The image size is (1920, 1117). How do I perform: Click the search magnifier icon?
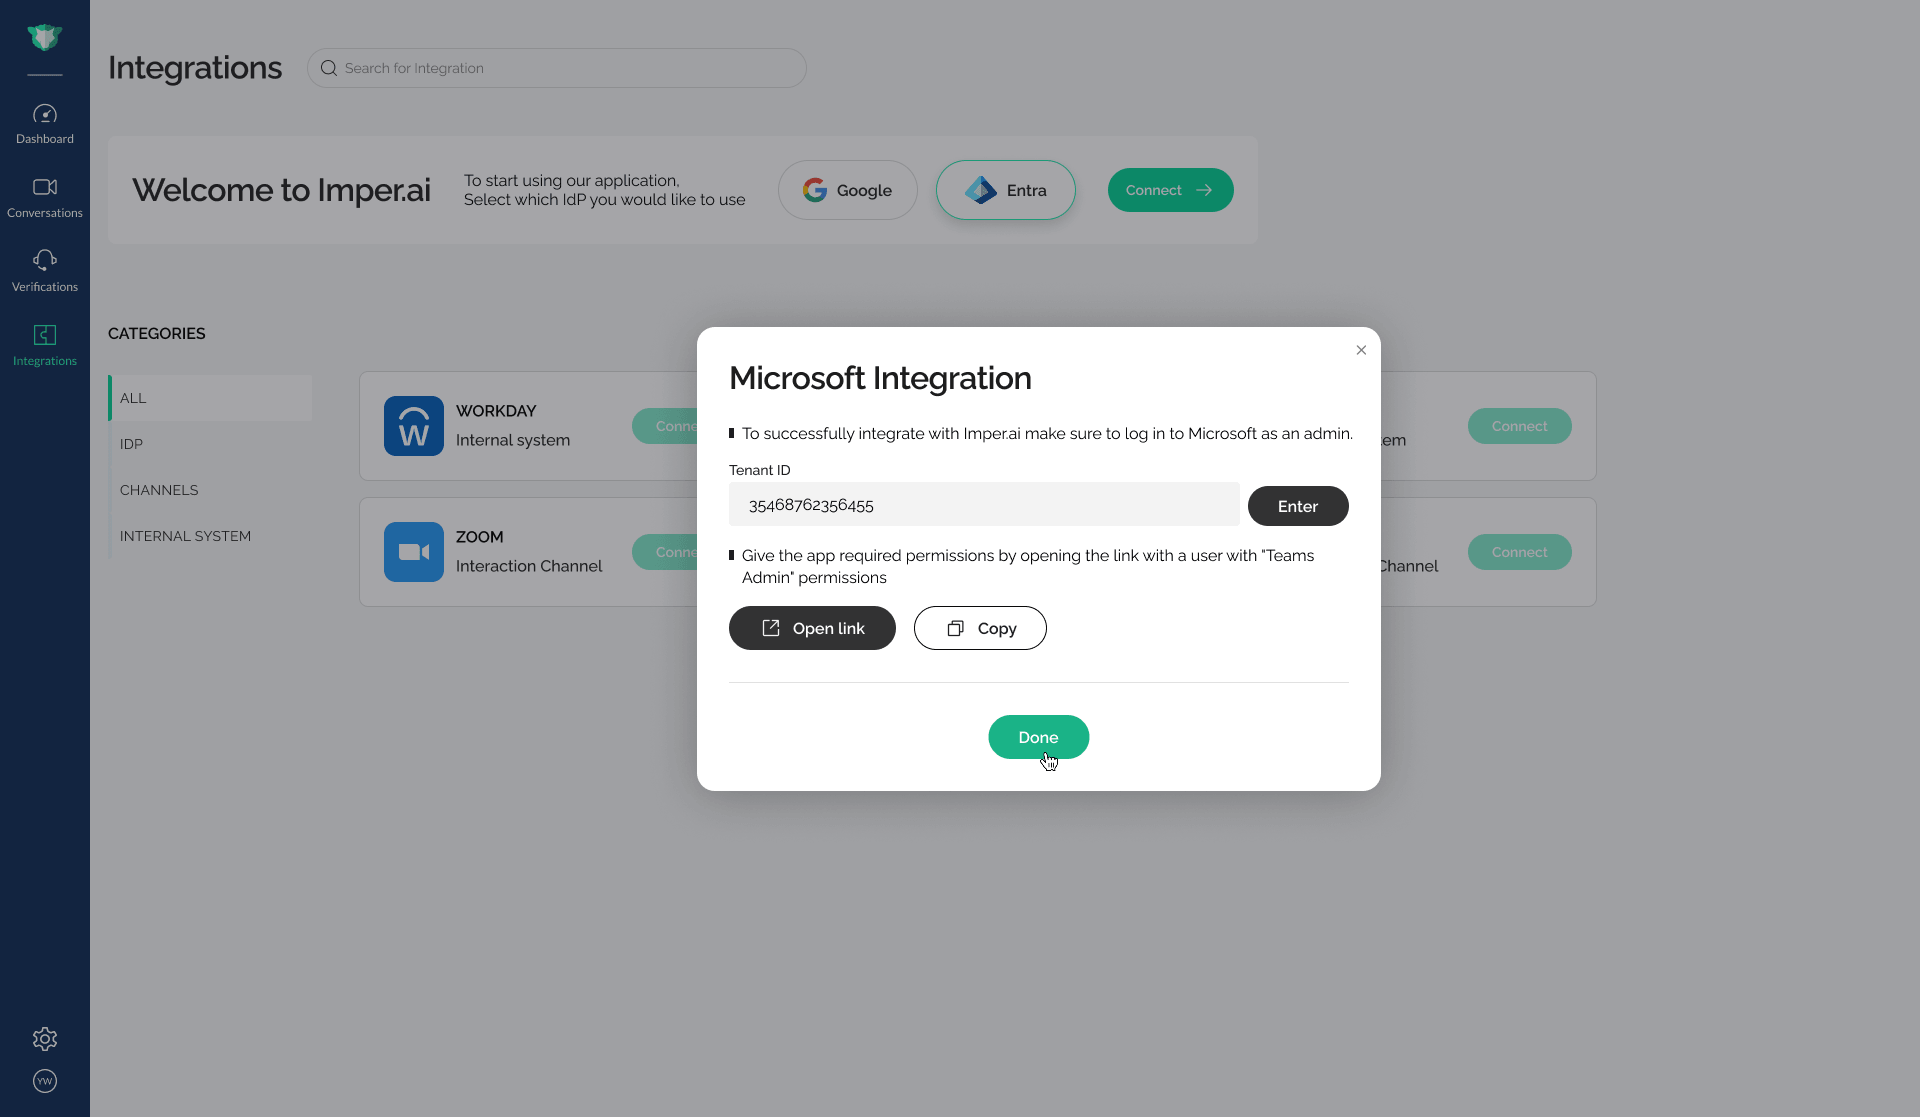point(328,67)
